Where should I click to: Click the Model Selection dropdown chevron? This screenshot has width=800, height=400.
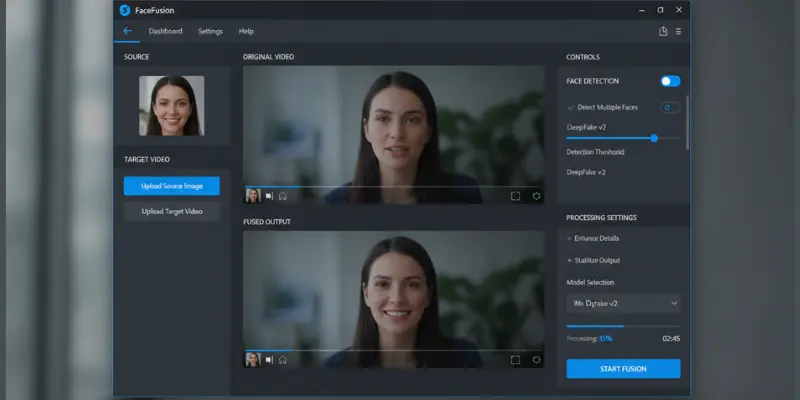[x=674, y=303]
